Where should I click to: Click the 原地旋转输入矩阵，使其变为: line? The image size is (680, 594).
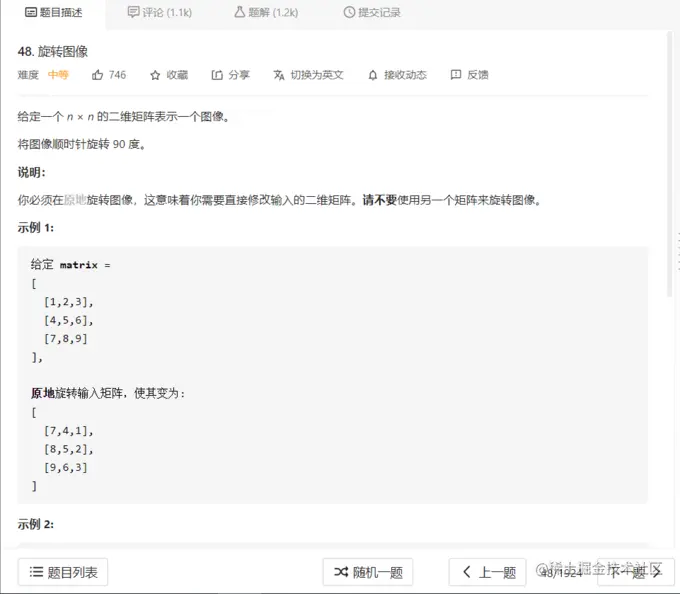108,393
